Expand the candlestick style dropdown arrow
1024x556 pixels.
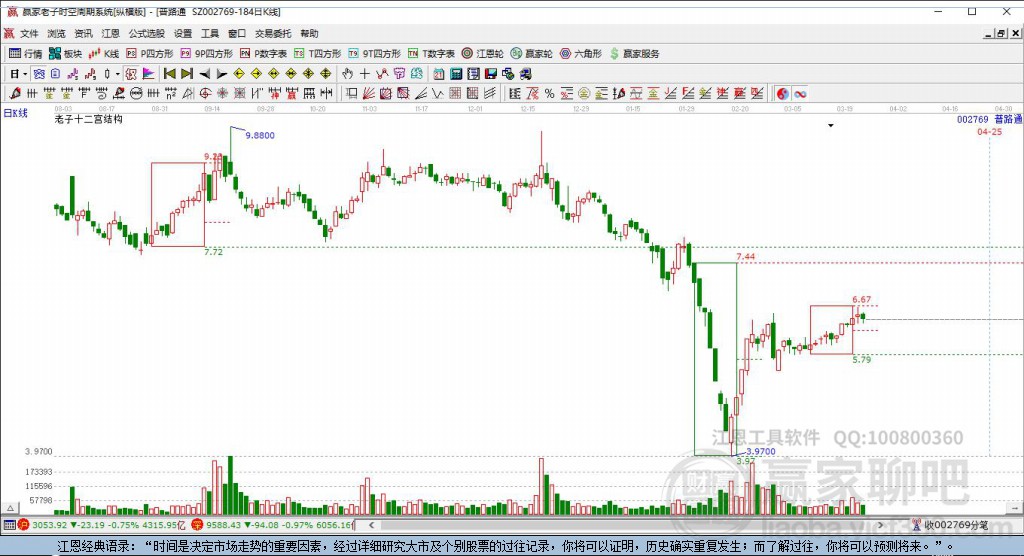(118, 74)
